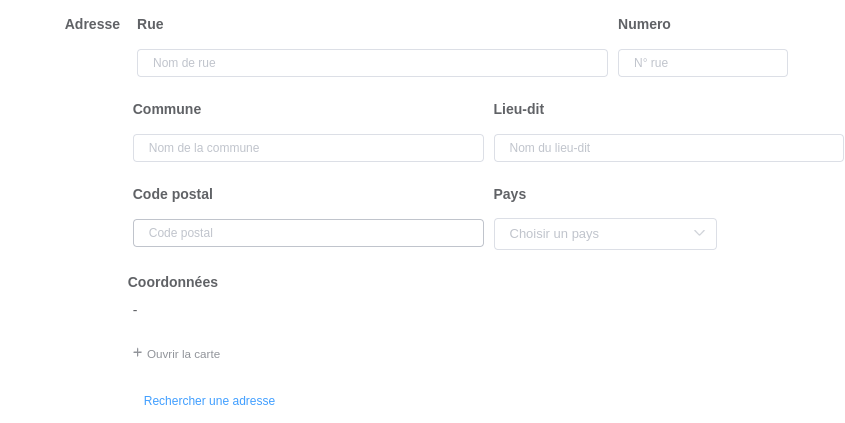Focus the Code postal input box

(x=308, y=233)
